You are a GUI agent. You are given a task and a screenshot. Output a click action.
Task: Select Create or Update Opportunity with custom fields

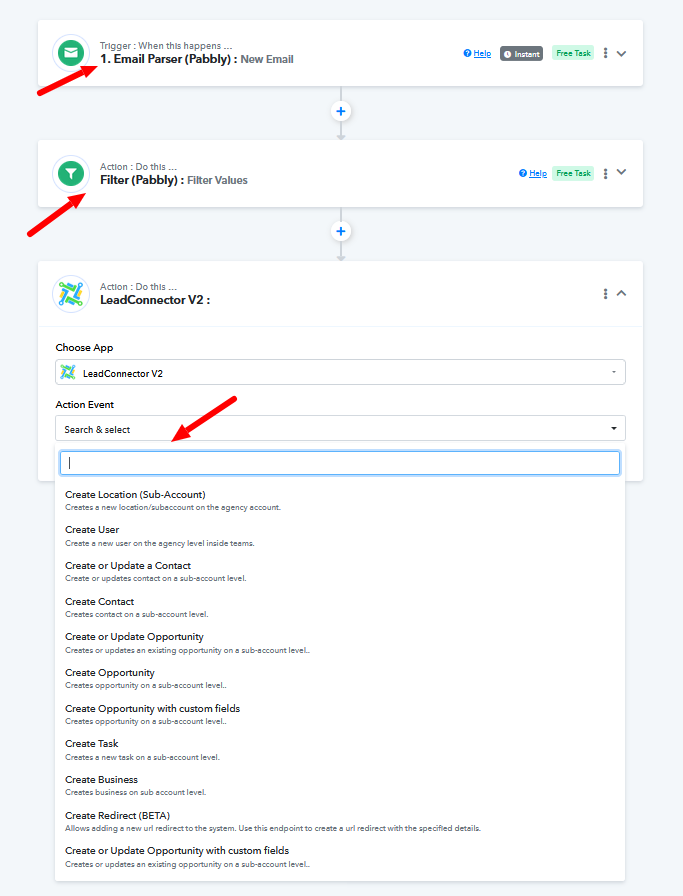(x=340, y=857)
